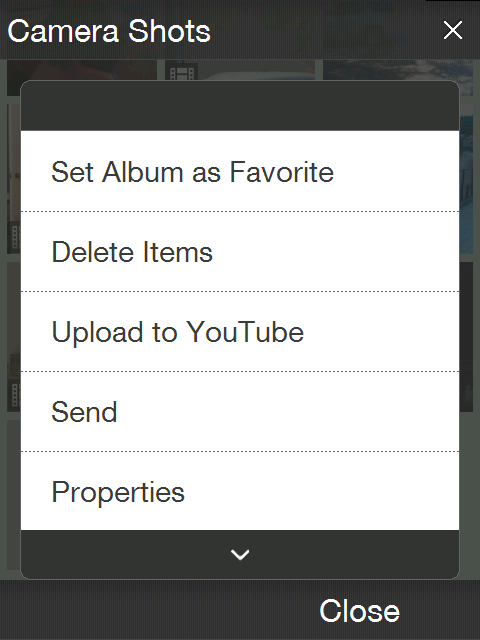Select the partially hidden thumbnail beside Delete Items

(13, 179)
